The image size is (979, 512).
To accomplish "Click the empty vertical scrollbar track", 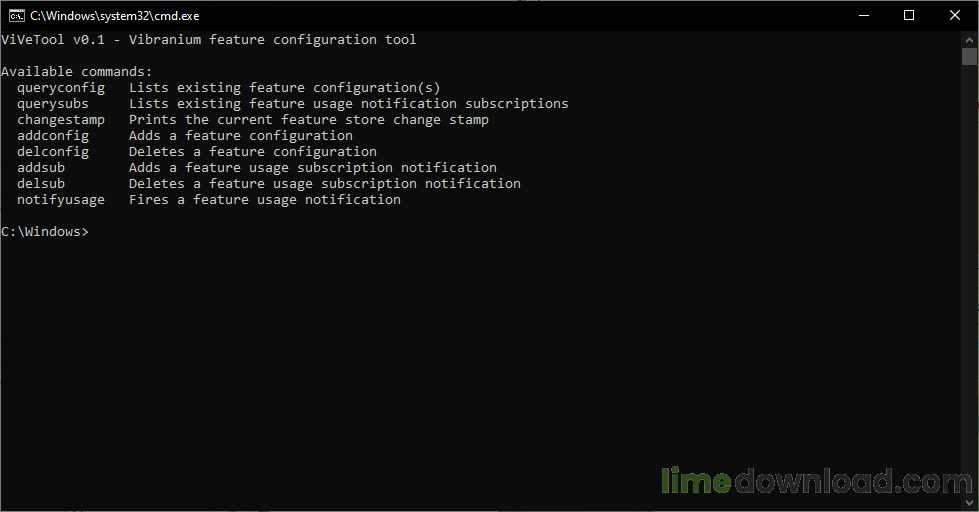I will pyautogui.click(x=969, y=280).
